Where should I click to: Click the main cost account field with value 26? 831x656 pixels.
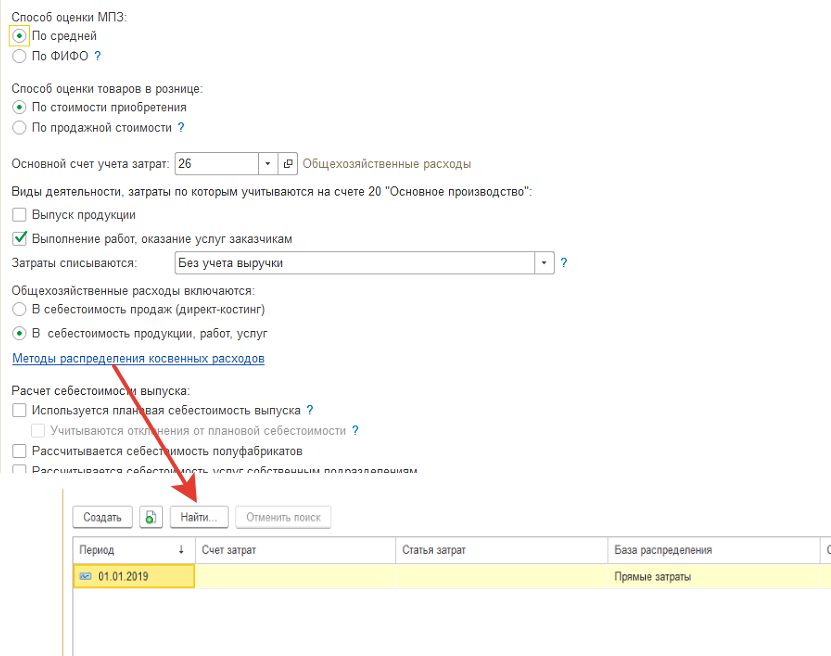[x=217, y=164]
